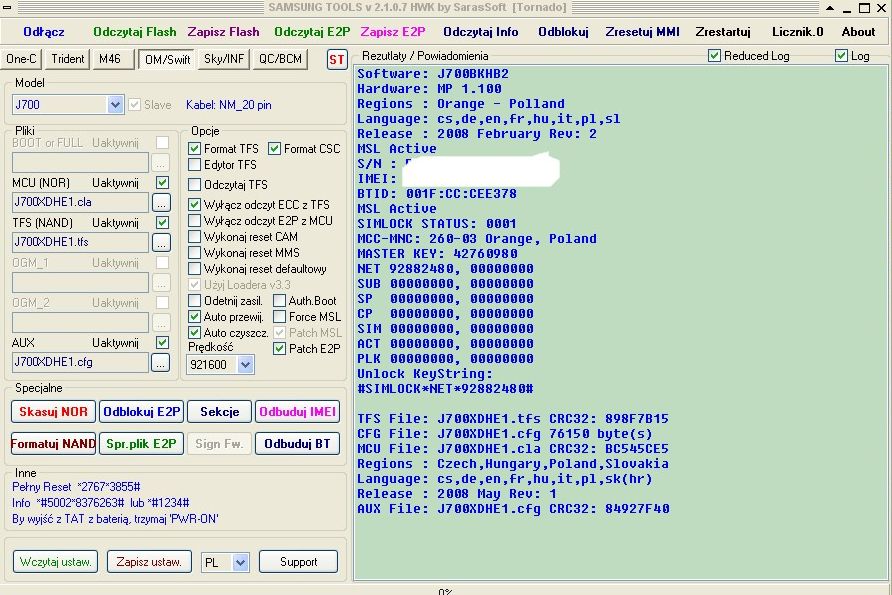Click the red ST icon button
The height and width of the screenshot is (595, 892).
337,59
